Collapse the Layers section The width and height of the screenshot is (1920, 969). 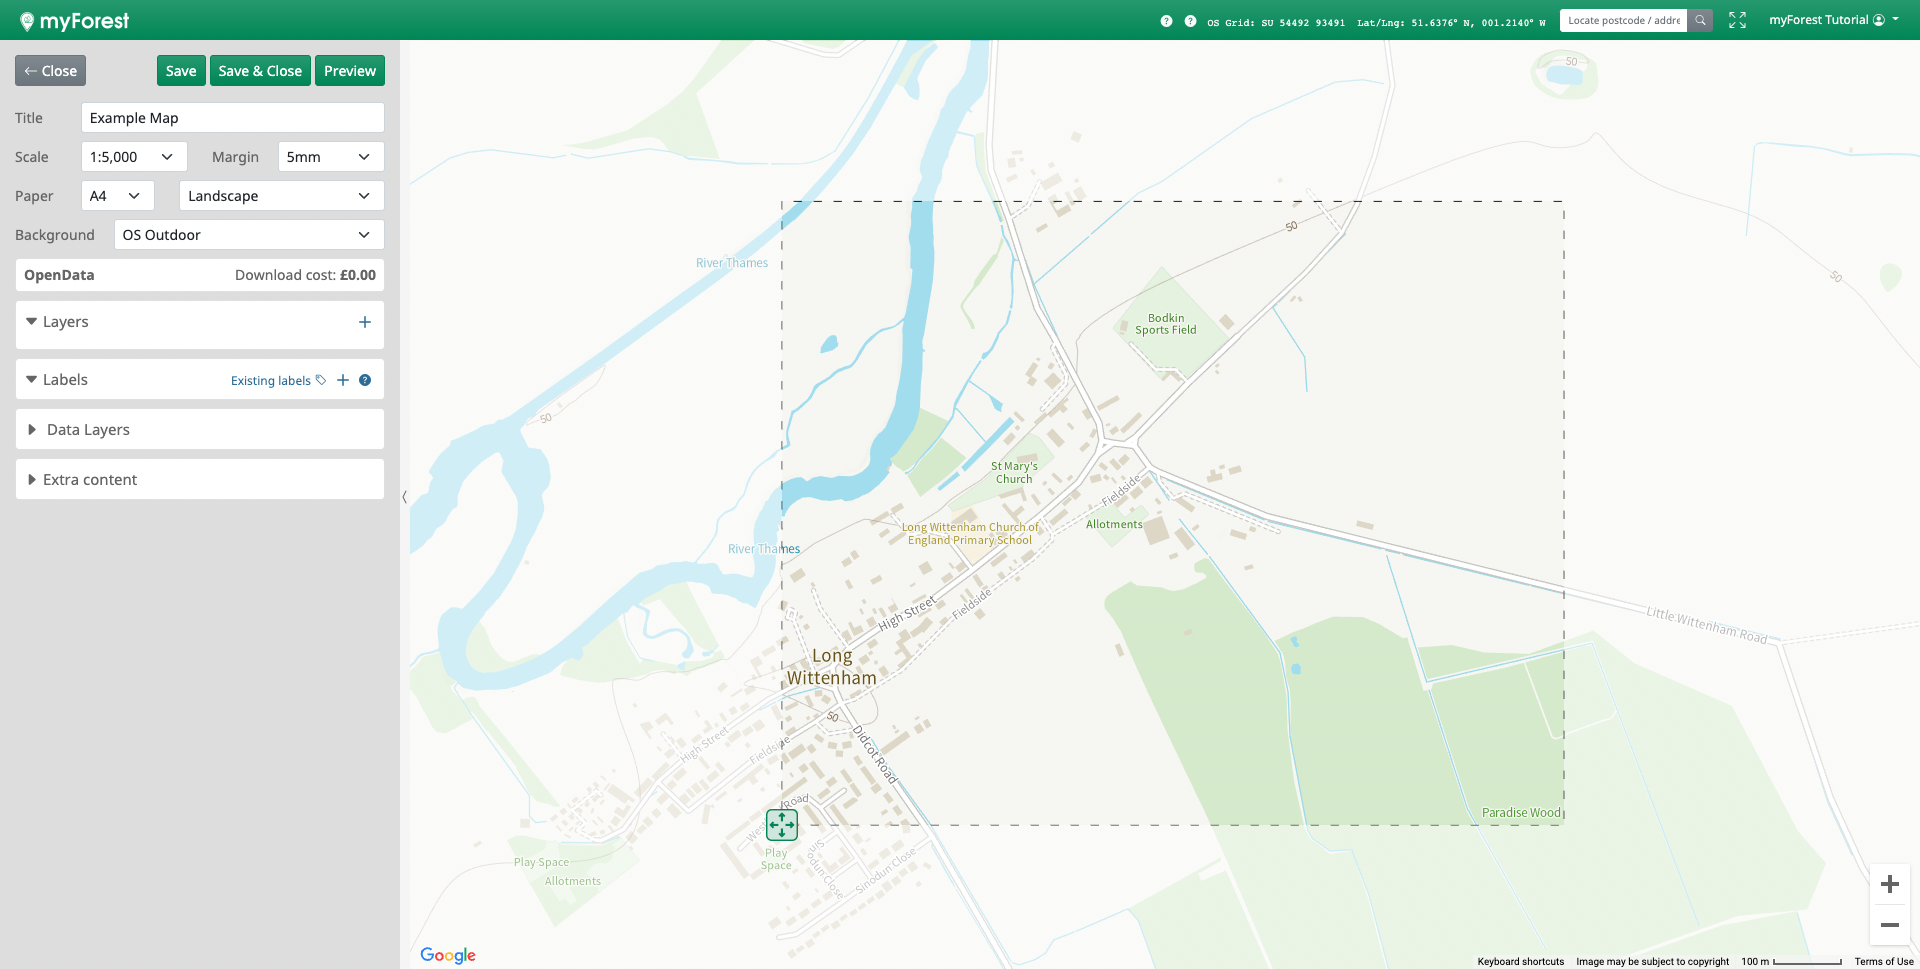coord(65,322)
